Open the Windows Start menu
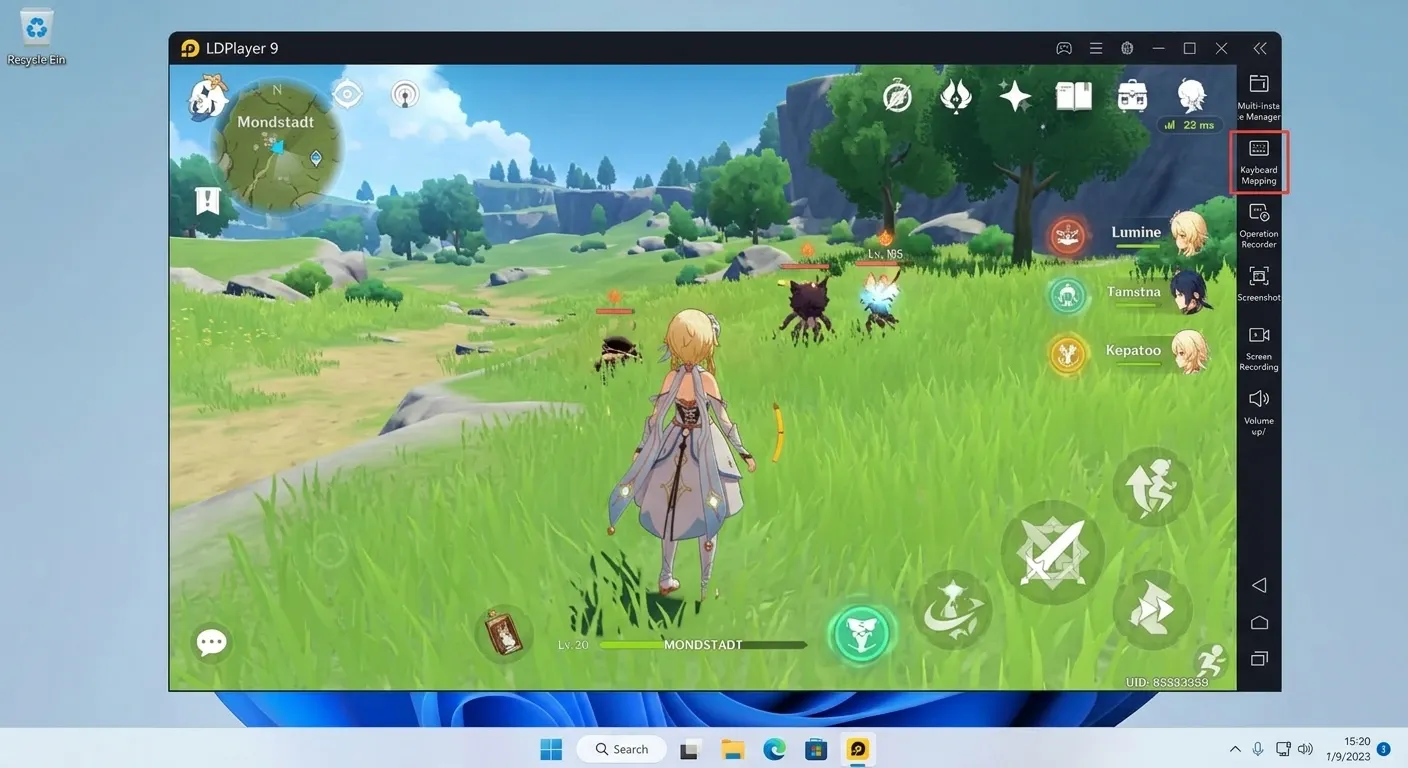Screen dimensions: 1408x768 point(551,749)
